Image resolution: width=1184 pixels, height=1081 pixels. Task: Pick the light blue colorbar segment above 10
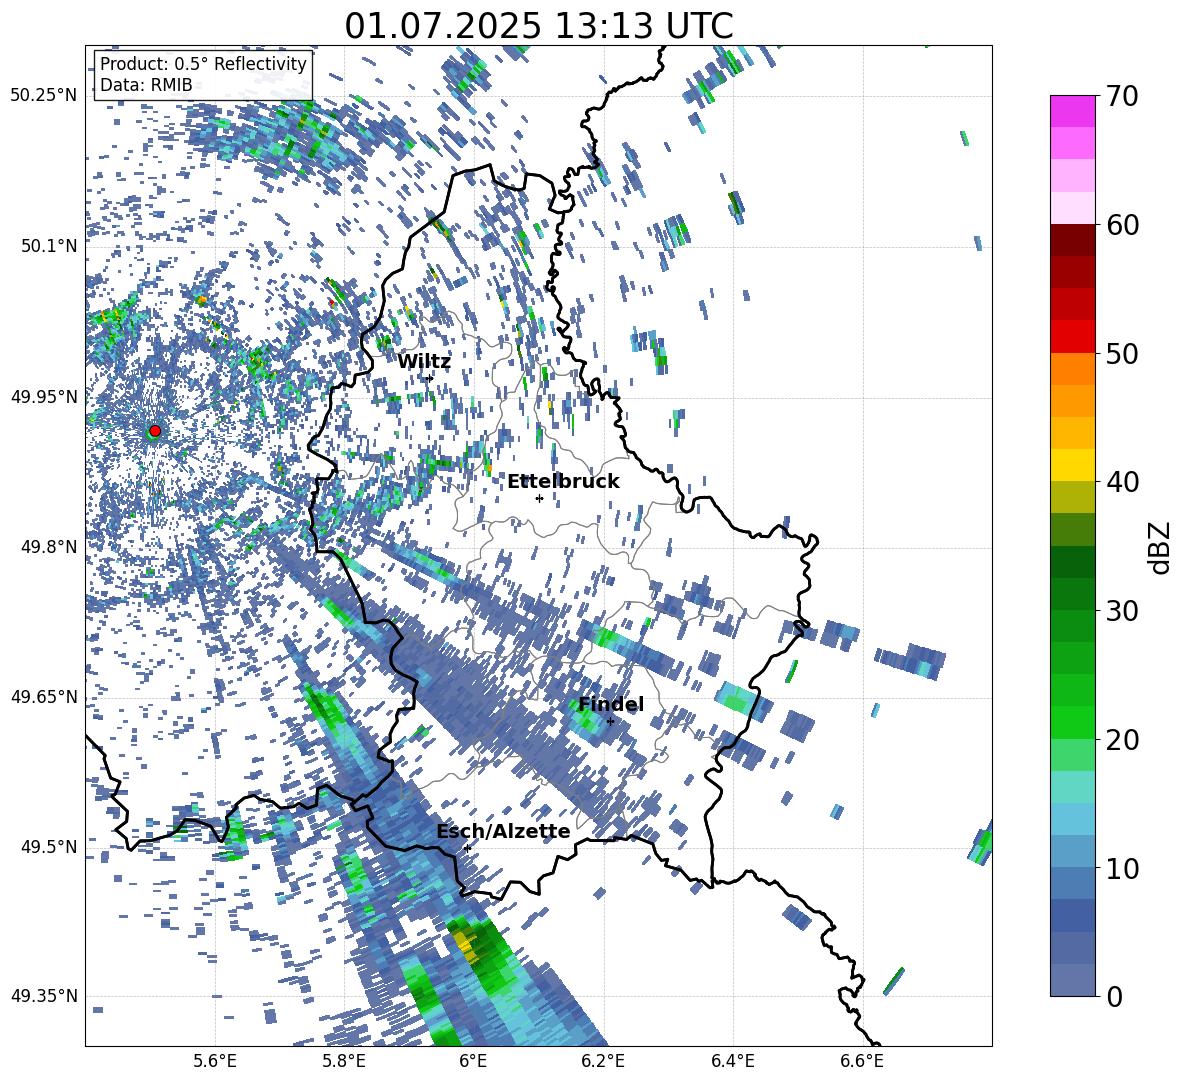pyautogui.click(x=1072, y=851)
